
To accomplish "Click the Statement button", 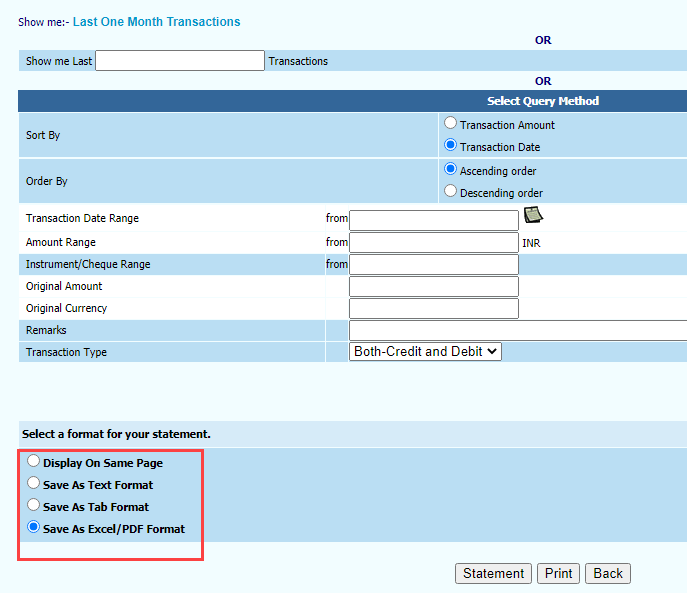I will coord(493,573).
